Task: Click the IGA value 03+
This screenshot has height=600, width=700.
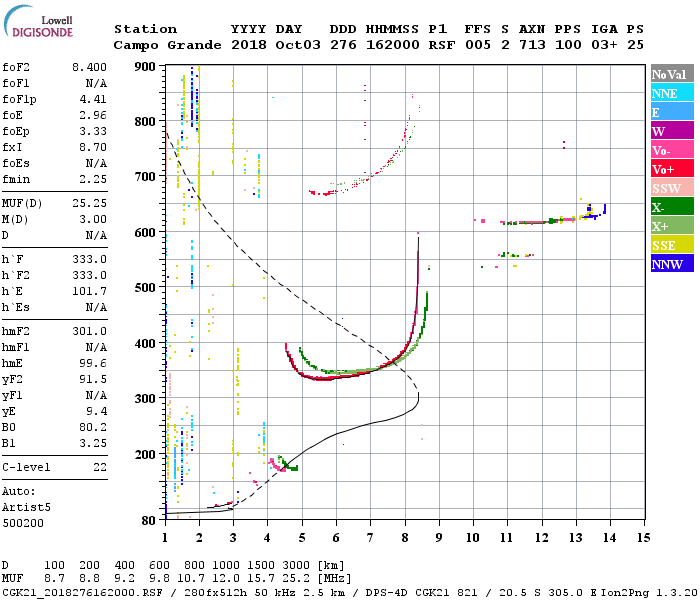Action: point(604,45)
